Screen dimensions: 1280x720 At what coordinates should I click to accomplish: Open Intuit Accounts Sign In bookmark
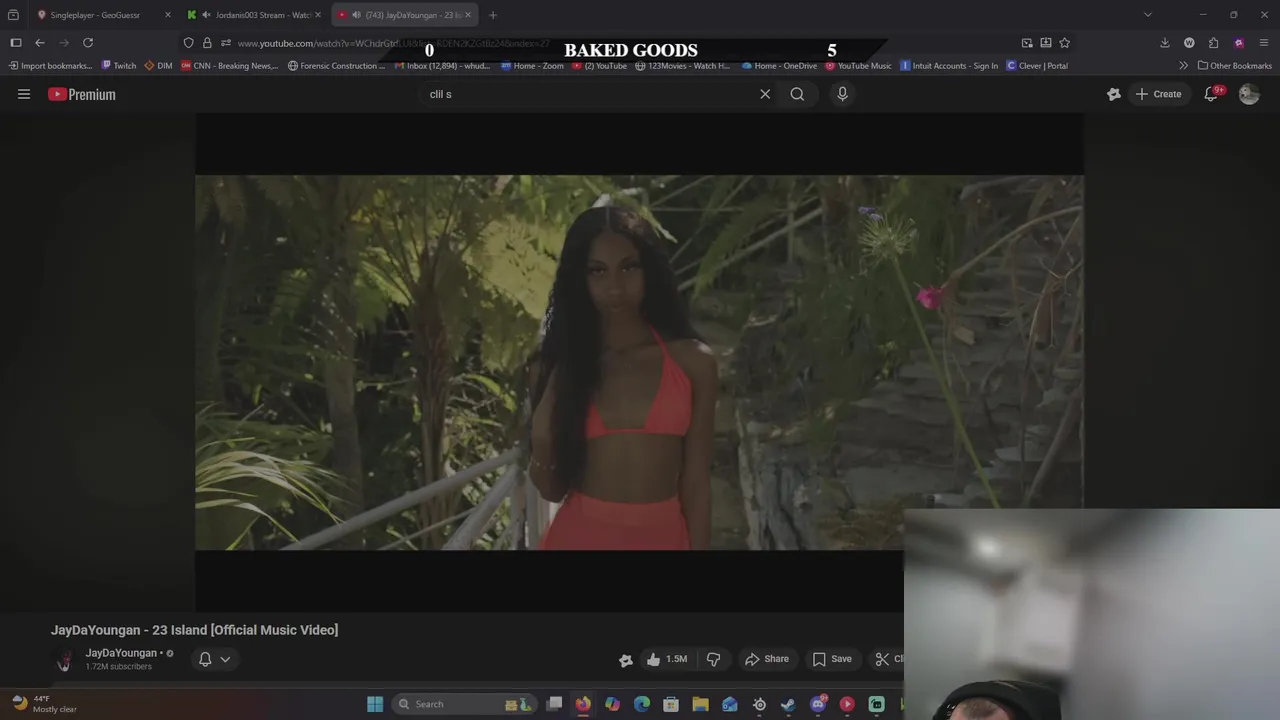point(949,66)
